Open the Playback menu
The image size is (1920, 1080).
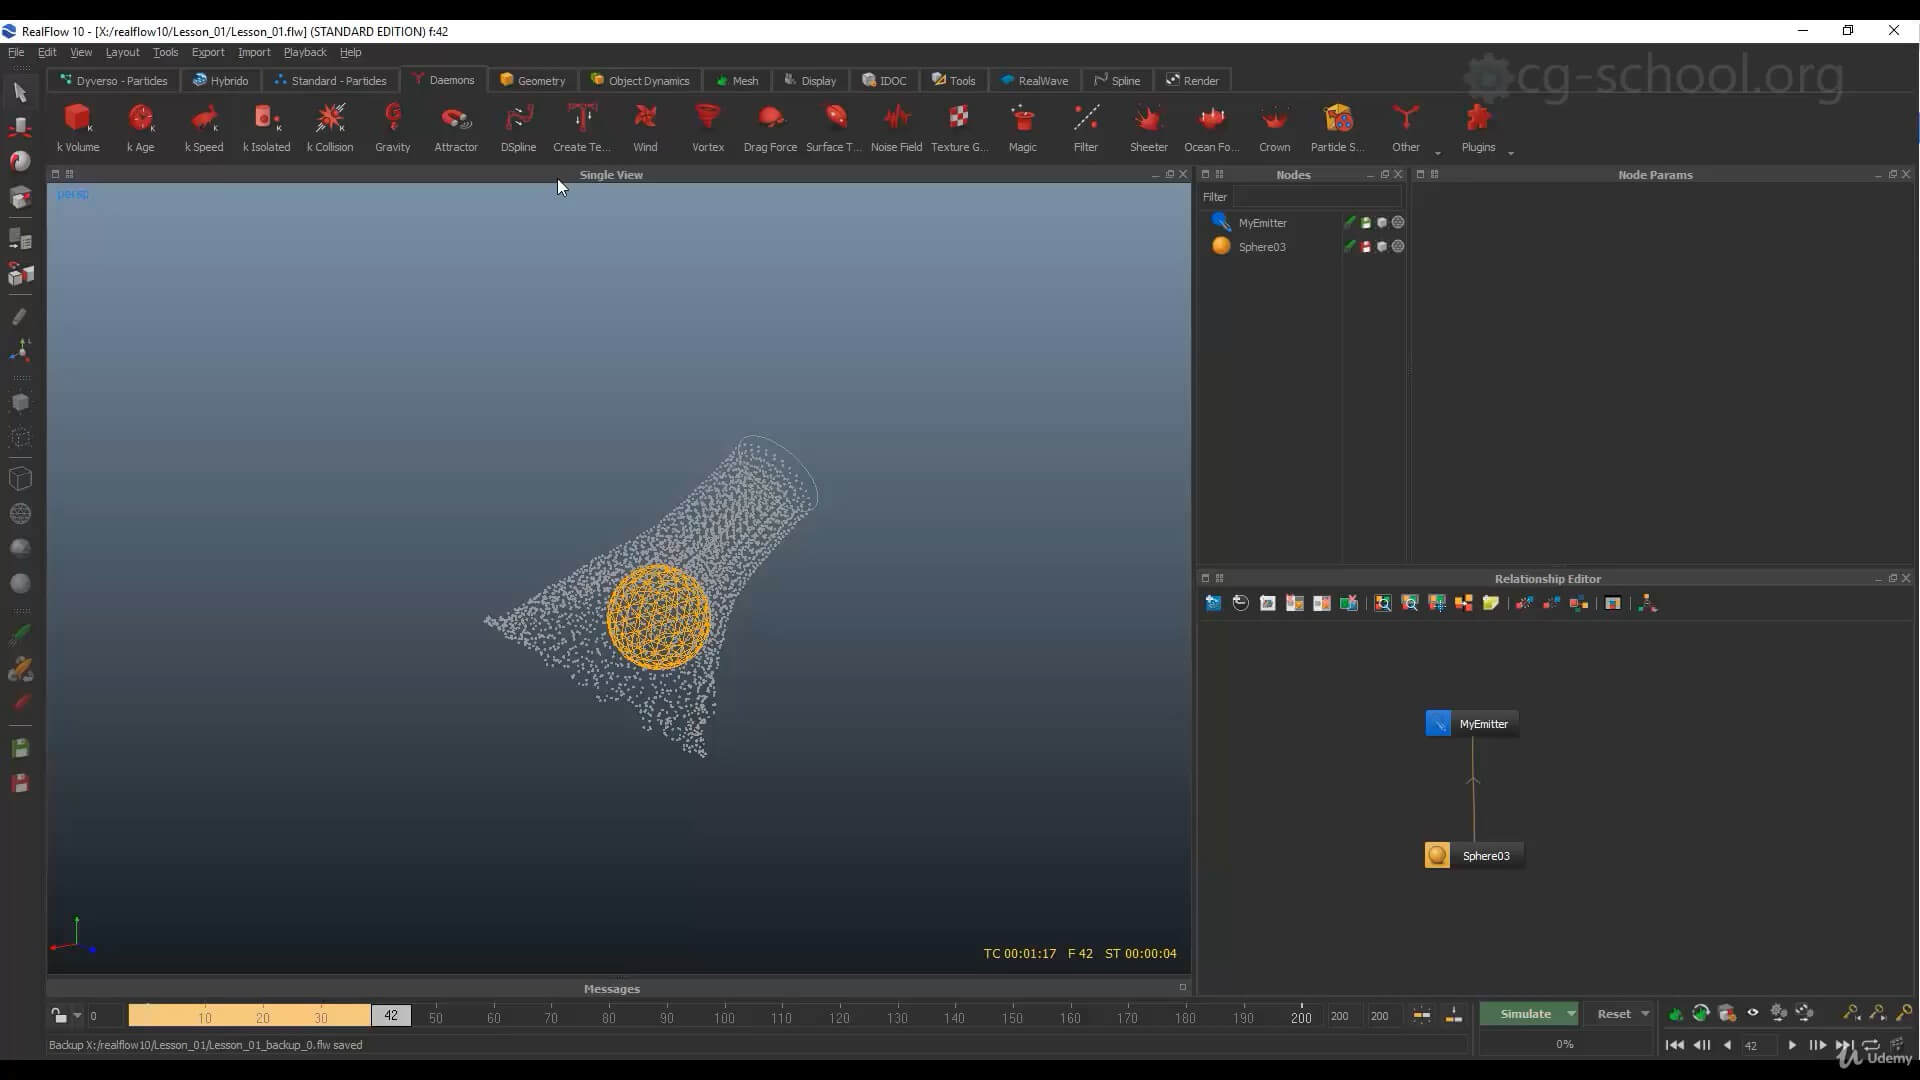point(305,52)
